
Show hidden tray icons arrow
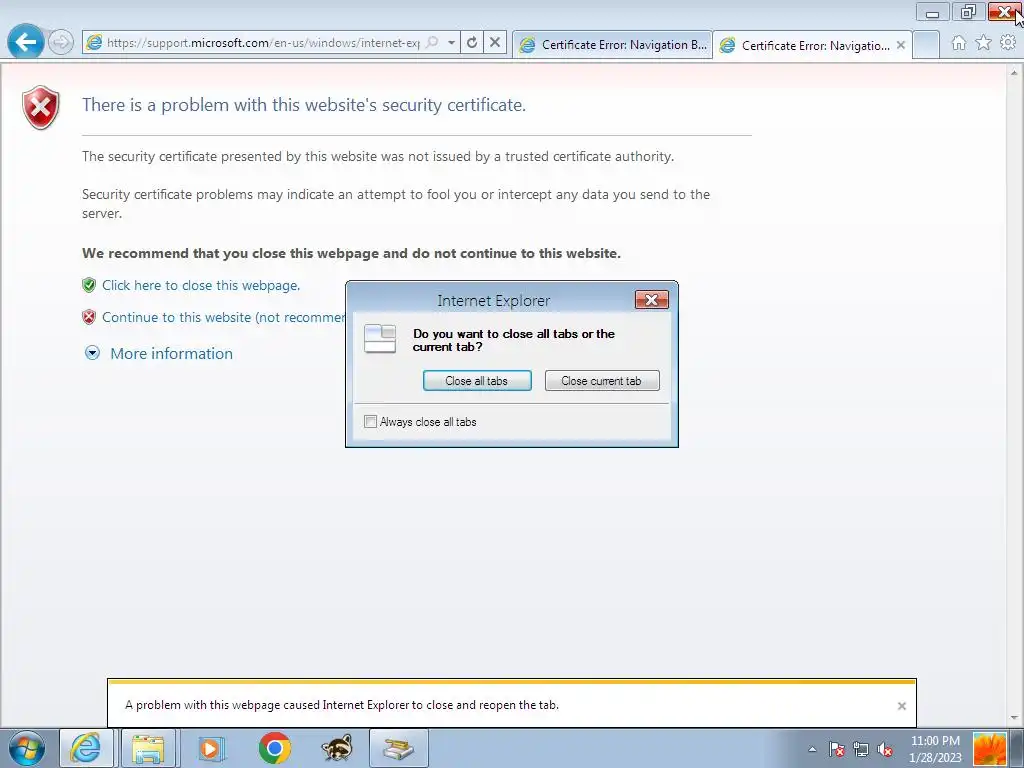(812, 750)
